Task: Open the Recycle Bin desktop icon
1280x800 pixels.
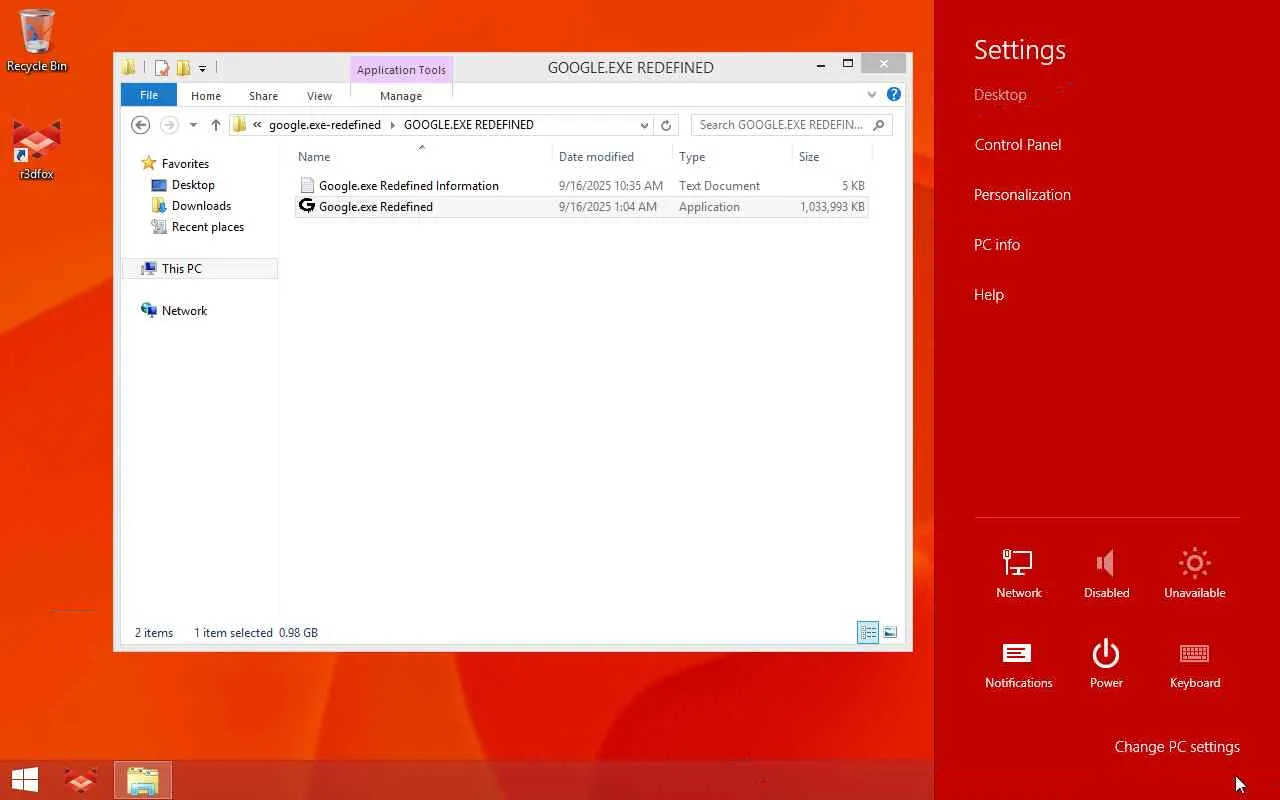Action: (37, 41)
